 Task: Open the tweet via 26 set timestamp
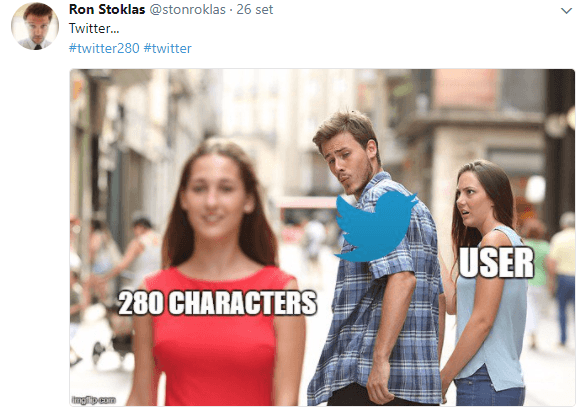click(x=255, y=10)
